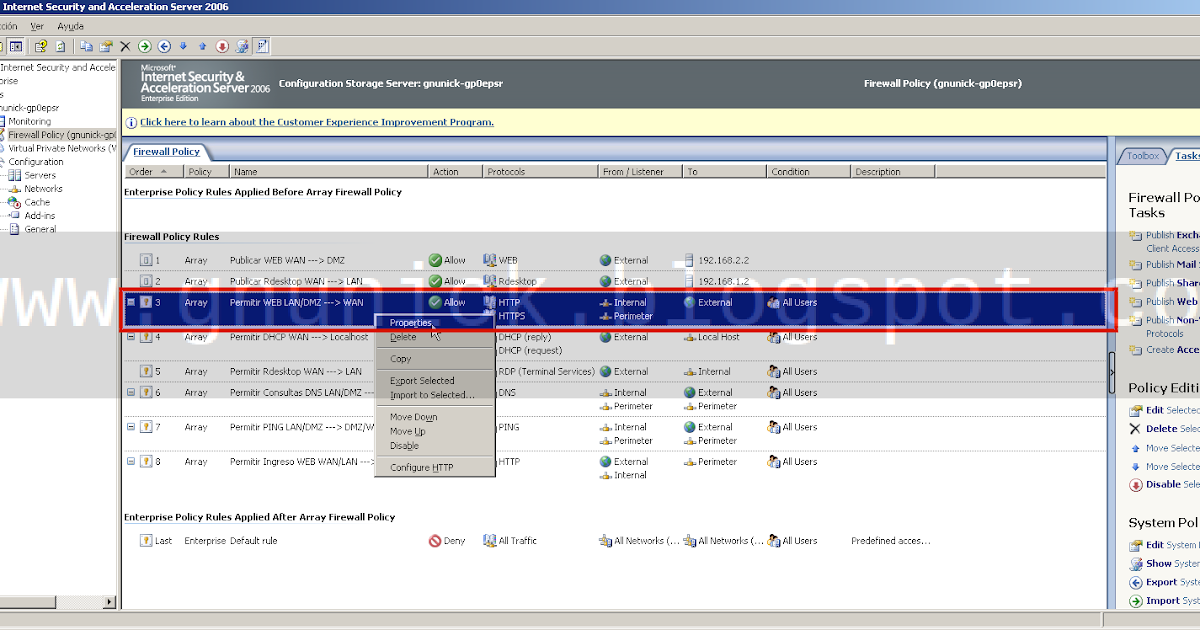Click the Cache icon in the console tree
The width and height of the screenshot is (1200, 630).
point(14,202)
